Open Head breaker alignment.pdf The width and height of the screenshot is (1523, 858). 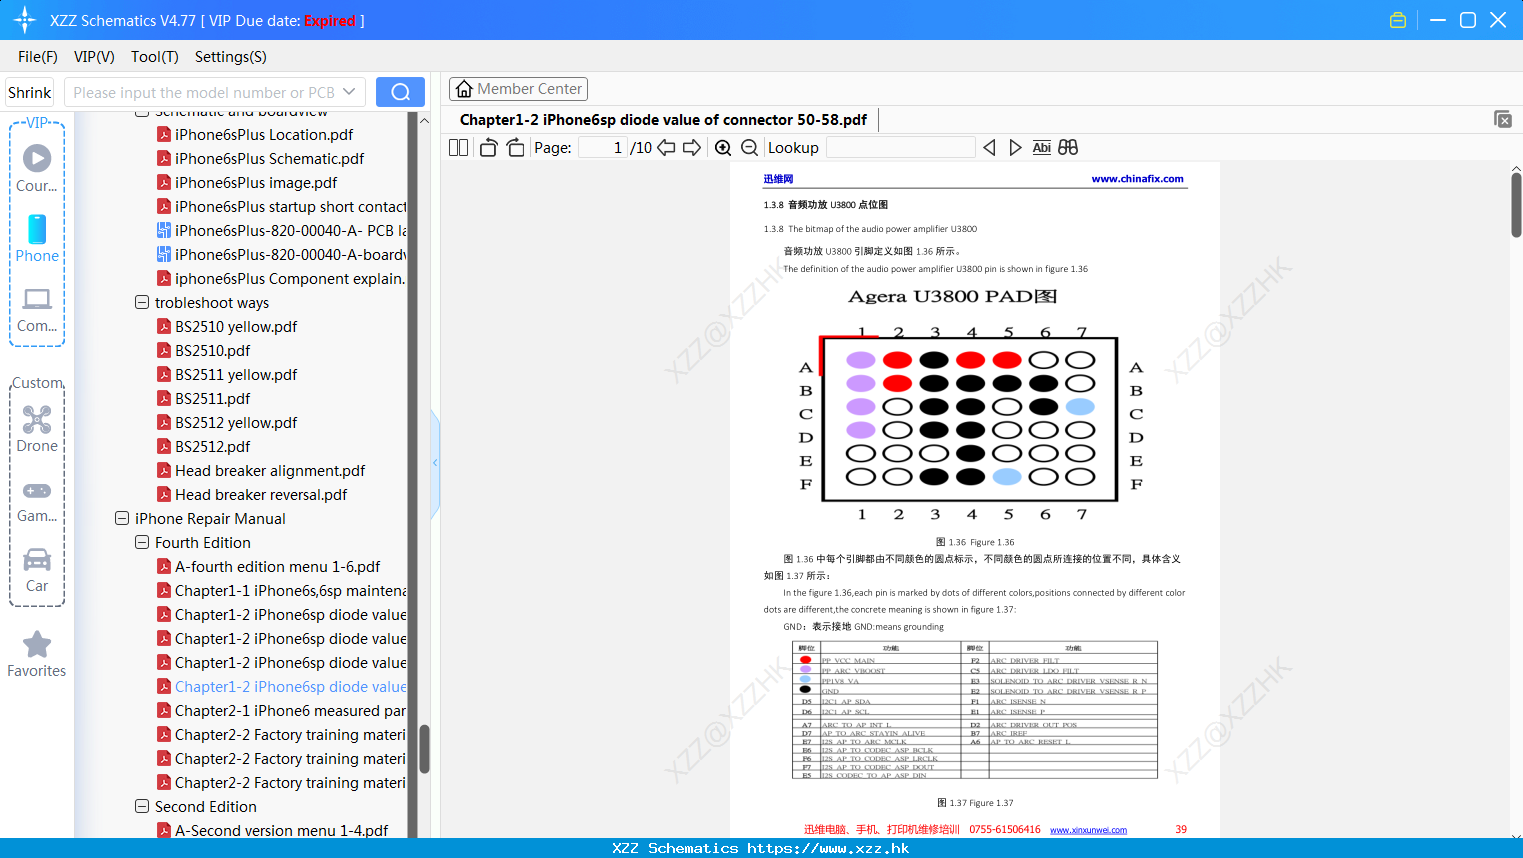point(270,470)
